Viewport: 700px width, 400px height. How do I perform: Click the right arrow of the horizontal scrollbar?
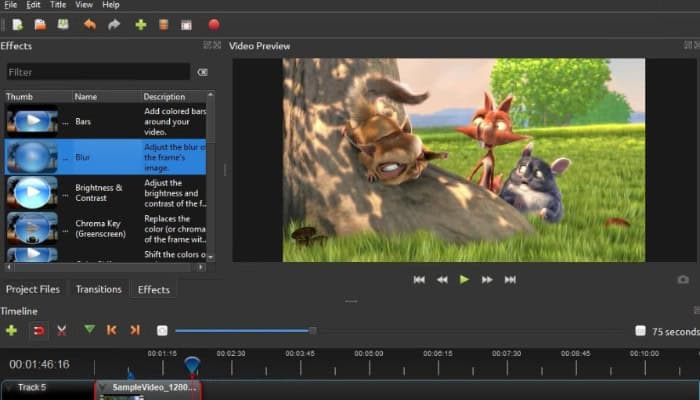pos(201,267)
